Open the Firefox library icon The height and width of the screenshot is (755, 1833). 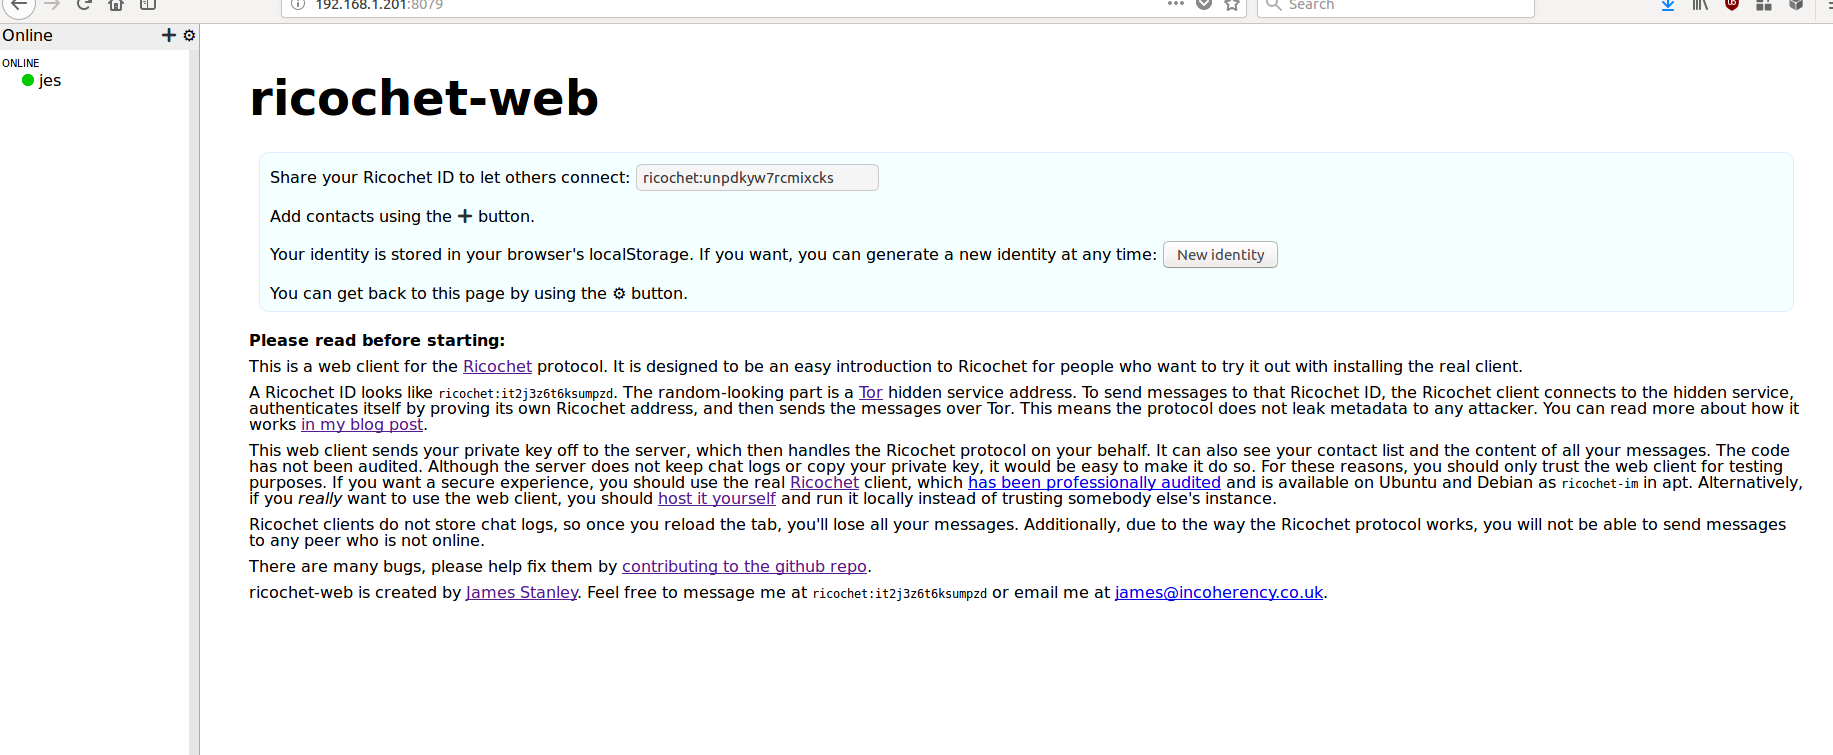coord(1700,5)
